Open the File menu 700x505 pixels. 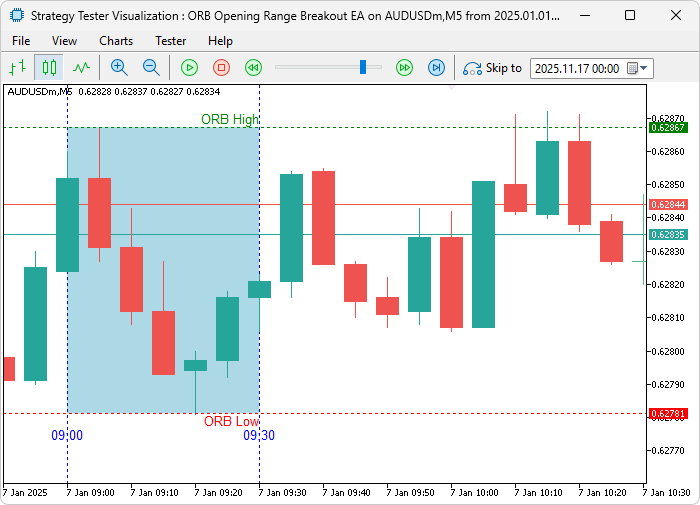click(21, 41)
